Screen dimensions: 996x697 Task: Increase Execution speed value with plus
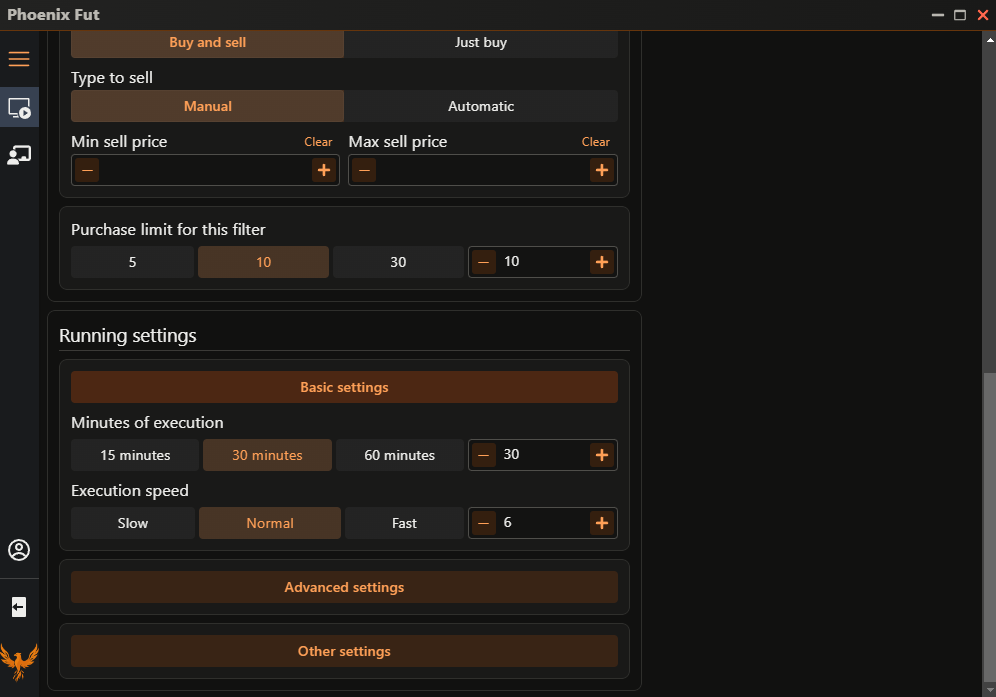601,523
